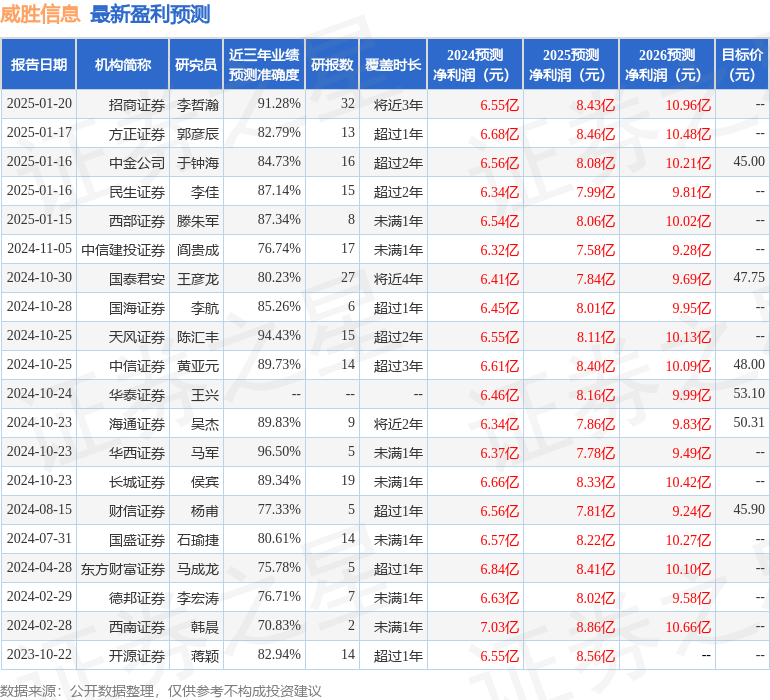Click the 数据来源 footer note
Screen dimensions: 770x700
pyautogui.click(x=161, y=691)
